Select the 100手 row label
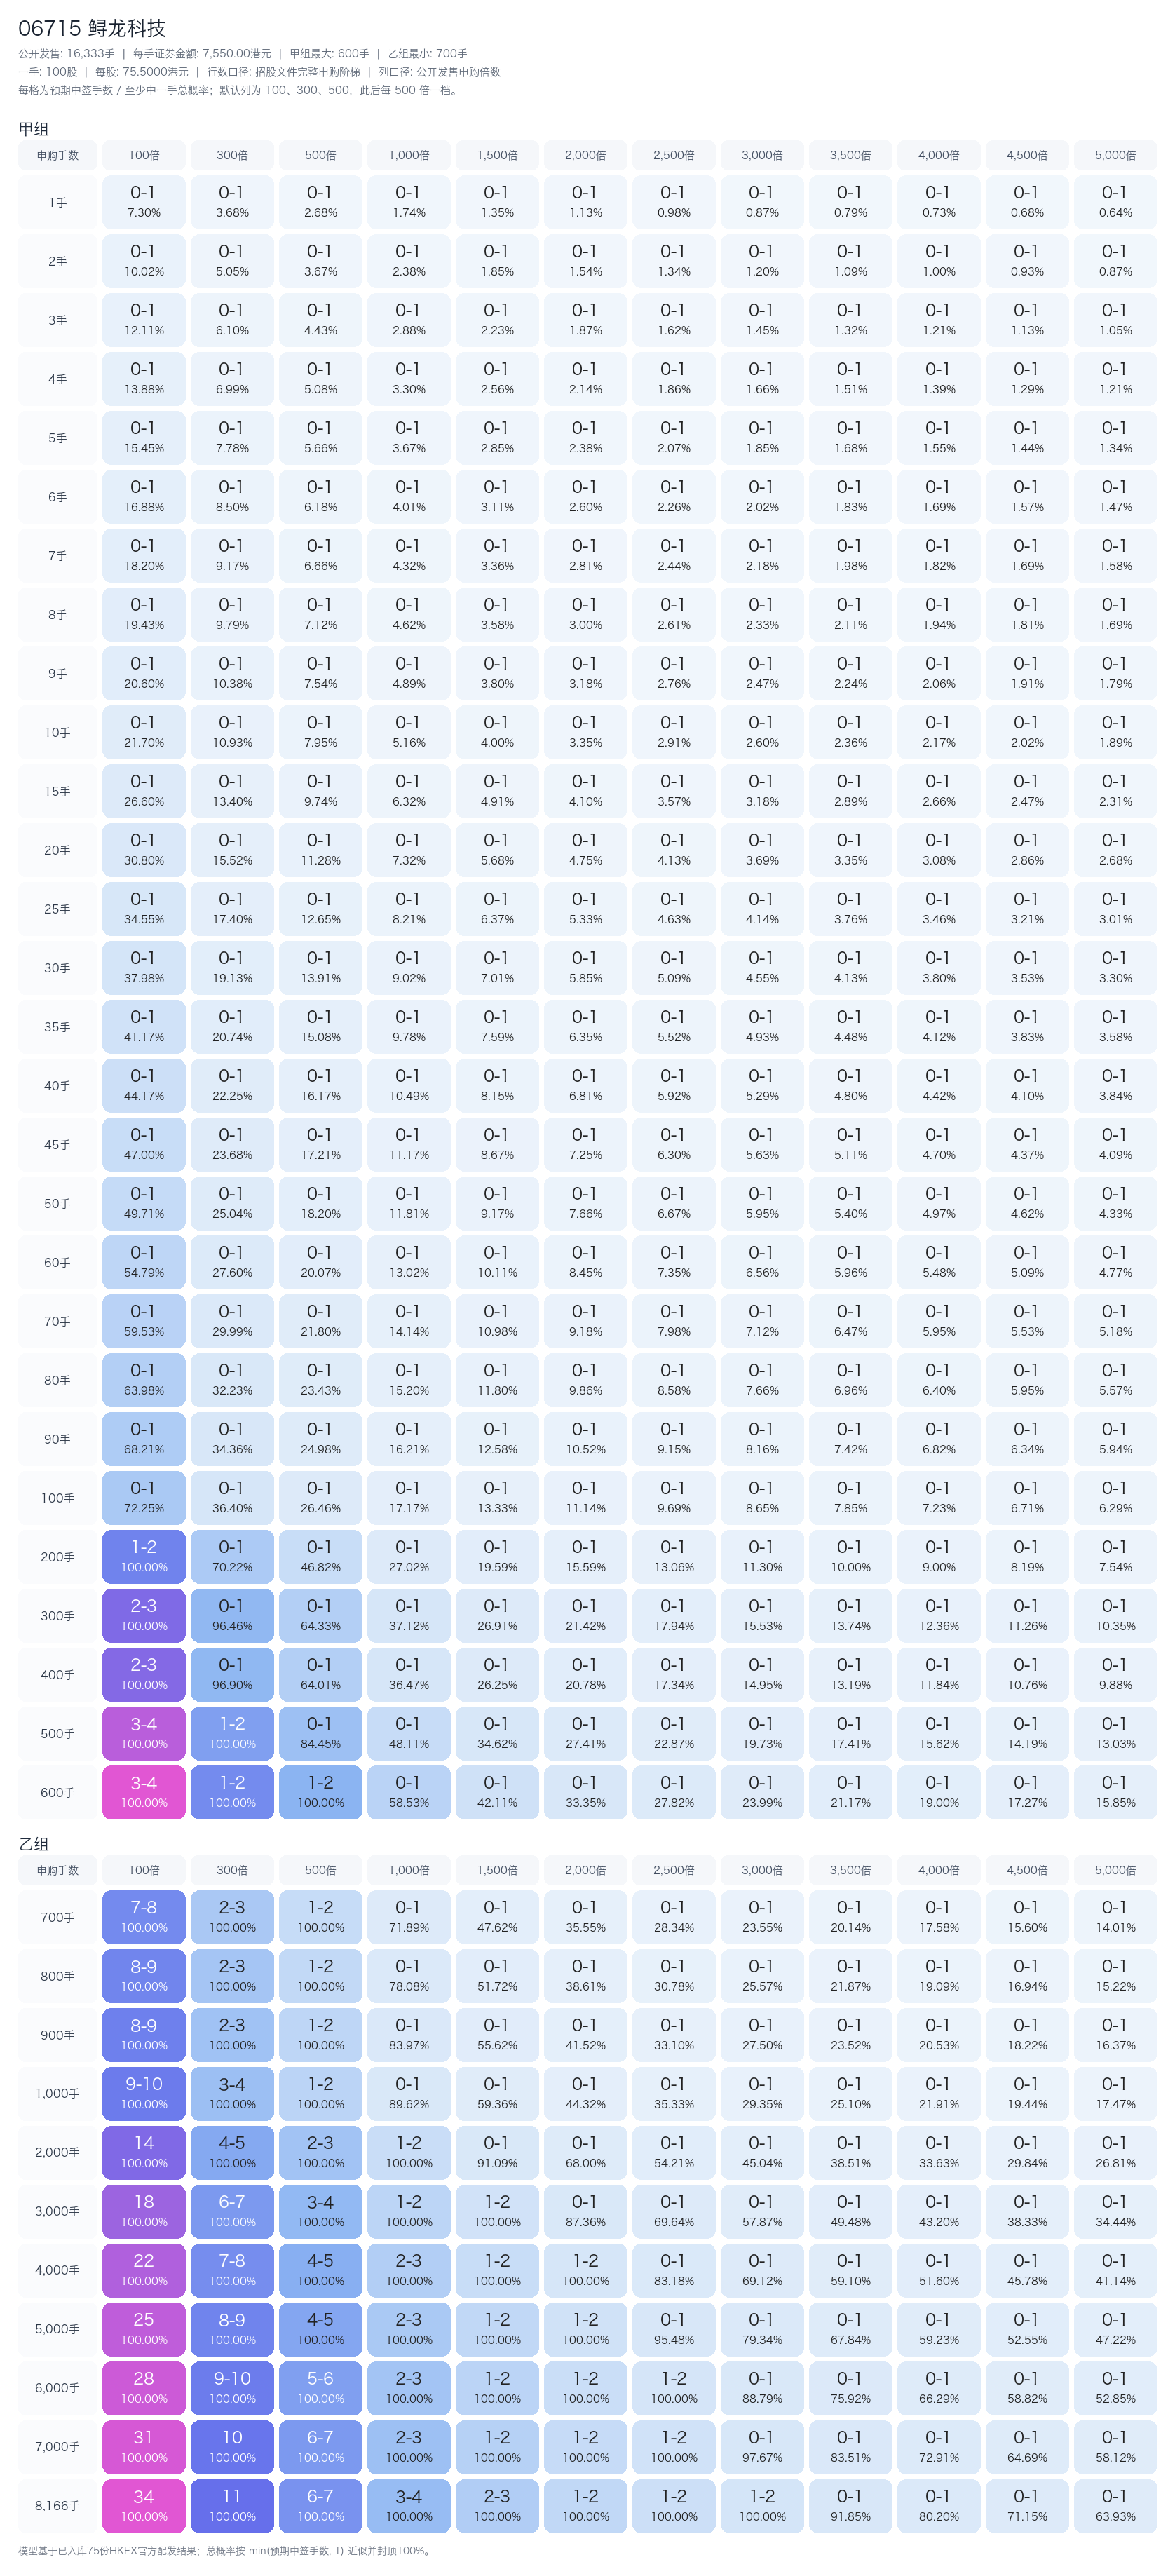This screenshot has width=1175, height=2576. [x=58, y=1498]
